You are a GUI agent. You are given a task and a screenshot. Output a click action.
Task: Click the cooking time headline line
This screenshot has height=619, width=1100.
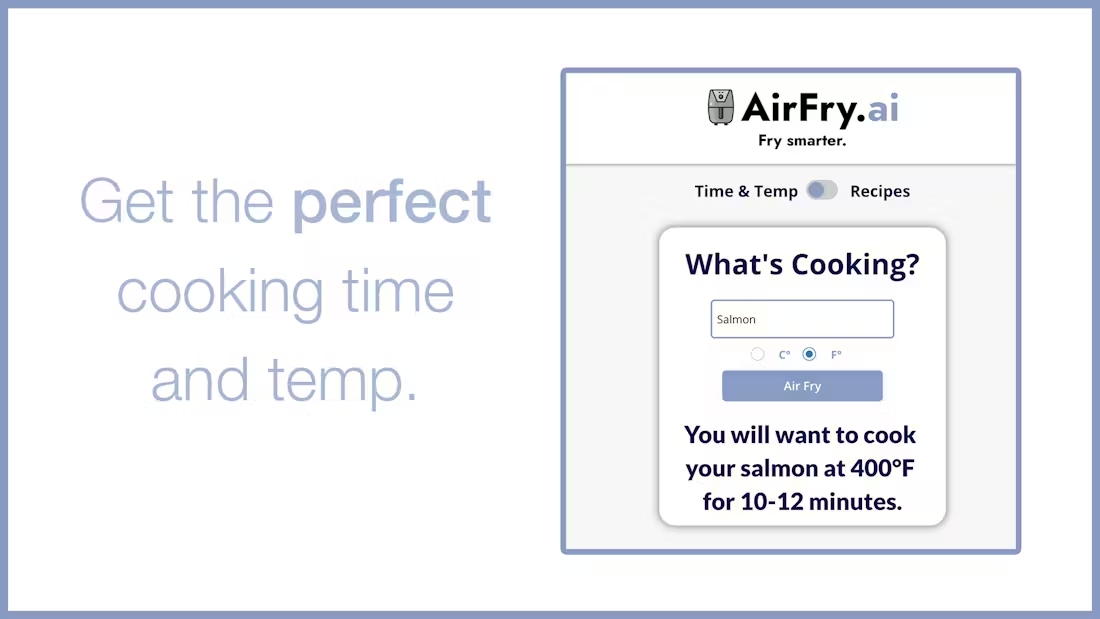[x=286, y=292]
